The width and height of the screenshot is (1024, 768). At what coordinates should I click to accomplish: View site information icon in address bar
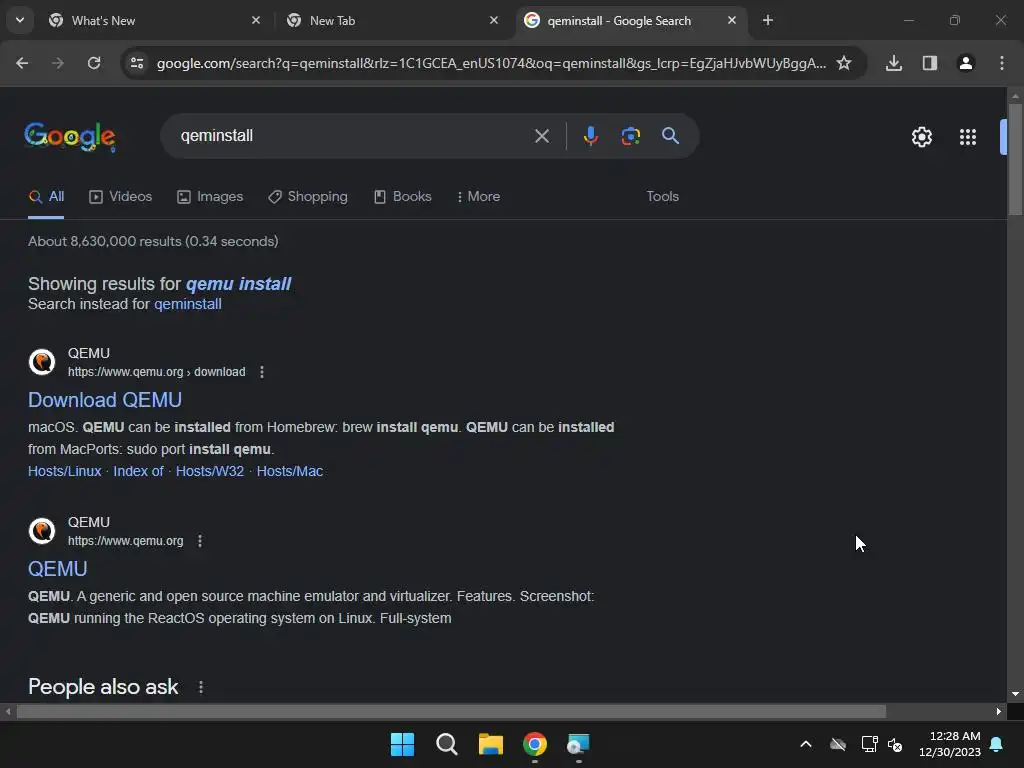coord(137,63)
